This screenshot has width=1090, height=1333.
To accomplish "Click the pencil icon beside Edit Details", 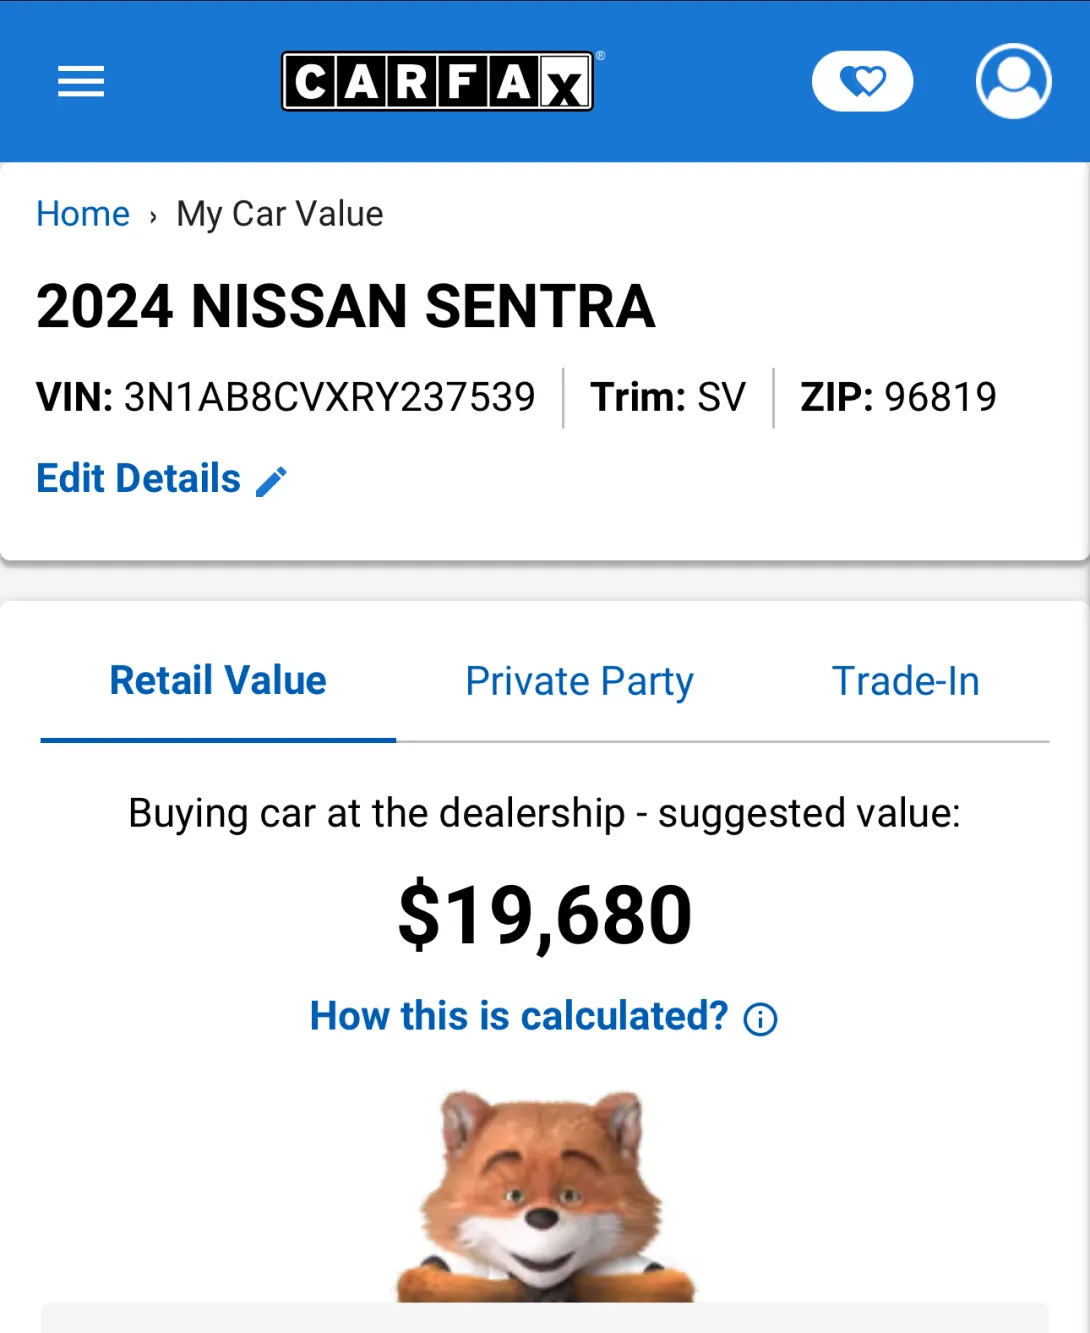I will point(272,481).
